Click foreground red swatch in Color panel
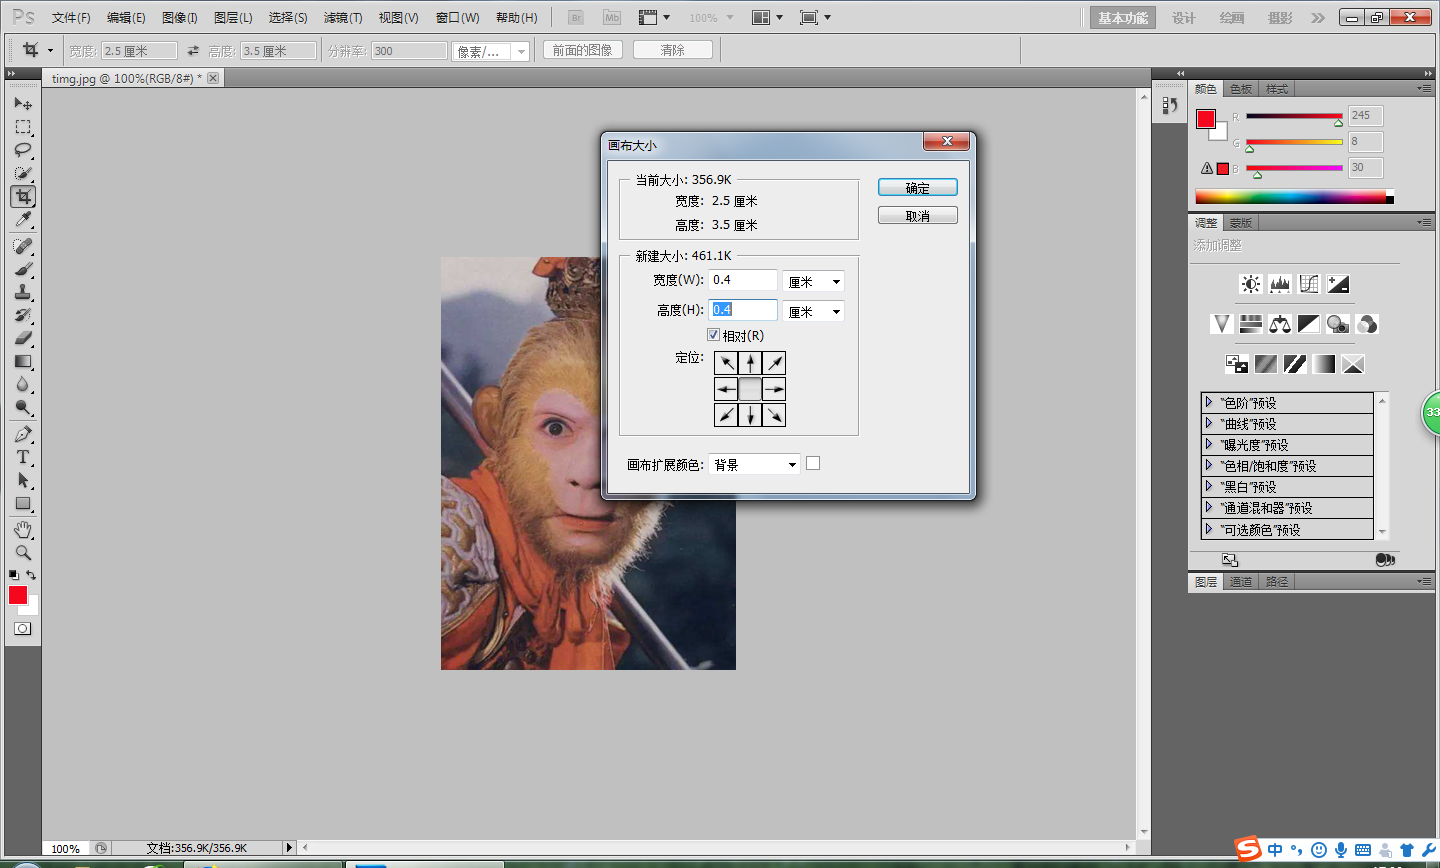 point(1206,119)
